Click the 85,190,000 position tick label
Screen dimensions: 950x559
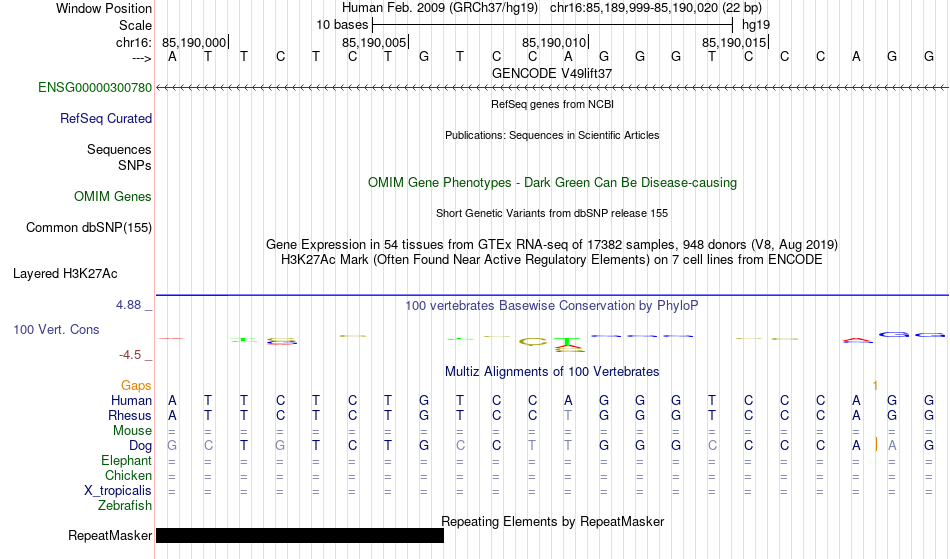tap(194, 42)
